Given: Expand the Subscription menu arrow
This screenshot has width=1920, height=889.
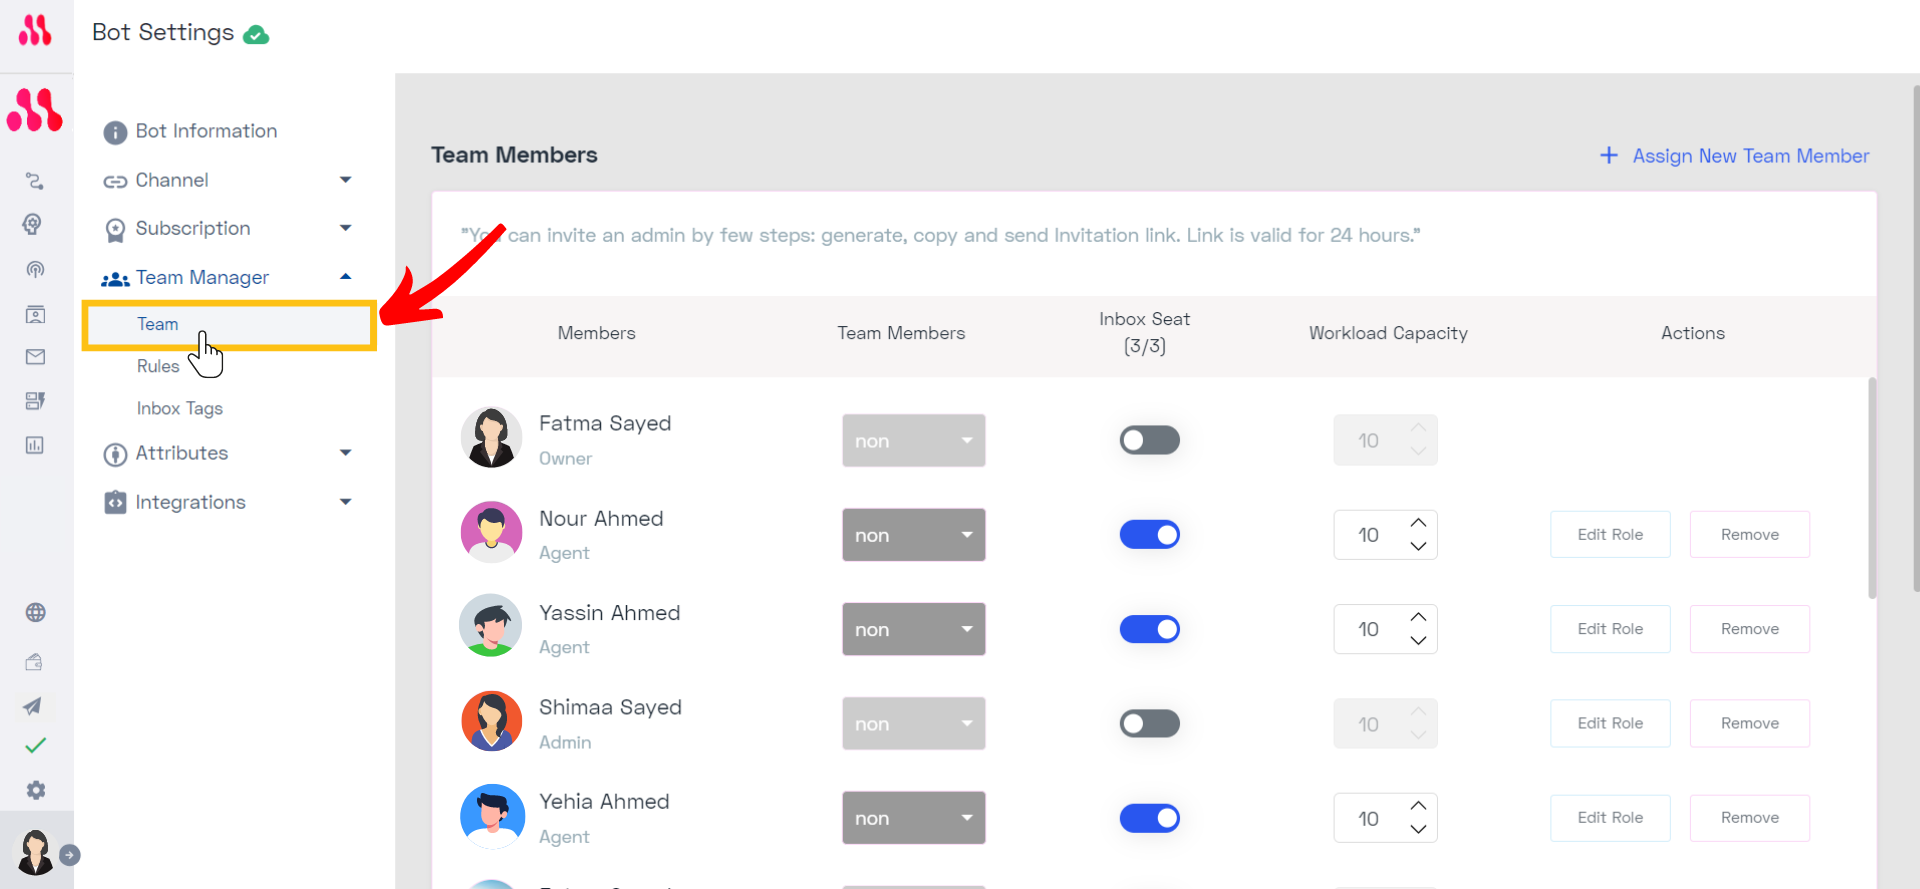Looking at the screenshot, I should point(346,228).
